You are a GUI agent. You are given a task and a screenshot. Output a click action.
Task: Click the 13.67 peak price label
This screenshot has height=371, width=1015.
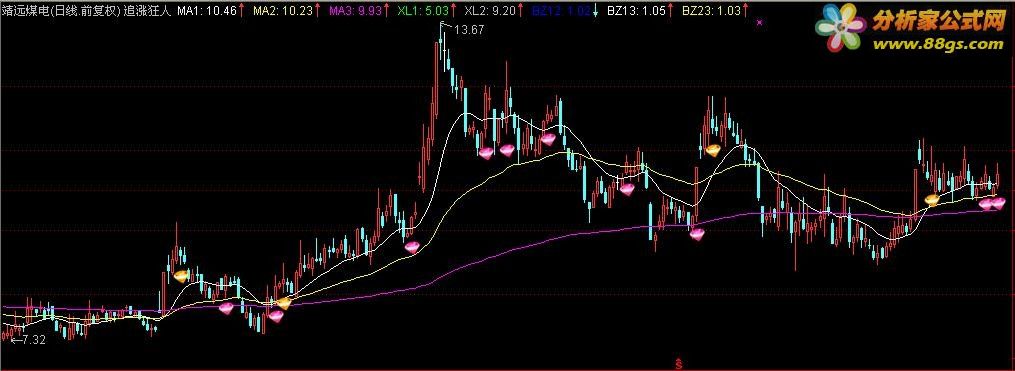coord(470,30)
